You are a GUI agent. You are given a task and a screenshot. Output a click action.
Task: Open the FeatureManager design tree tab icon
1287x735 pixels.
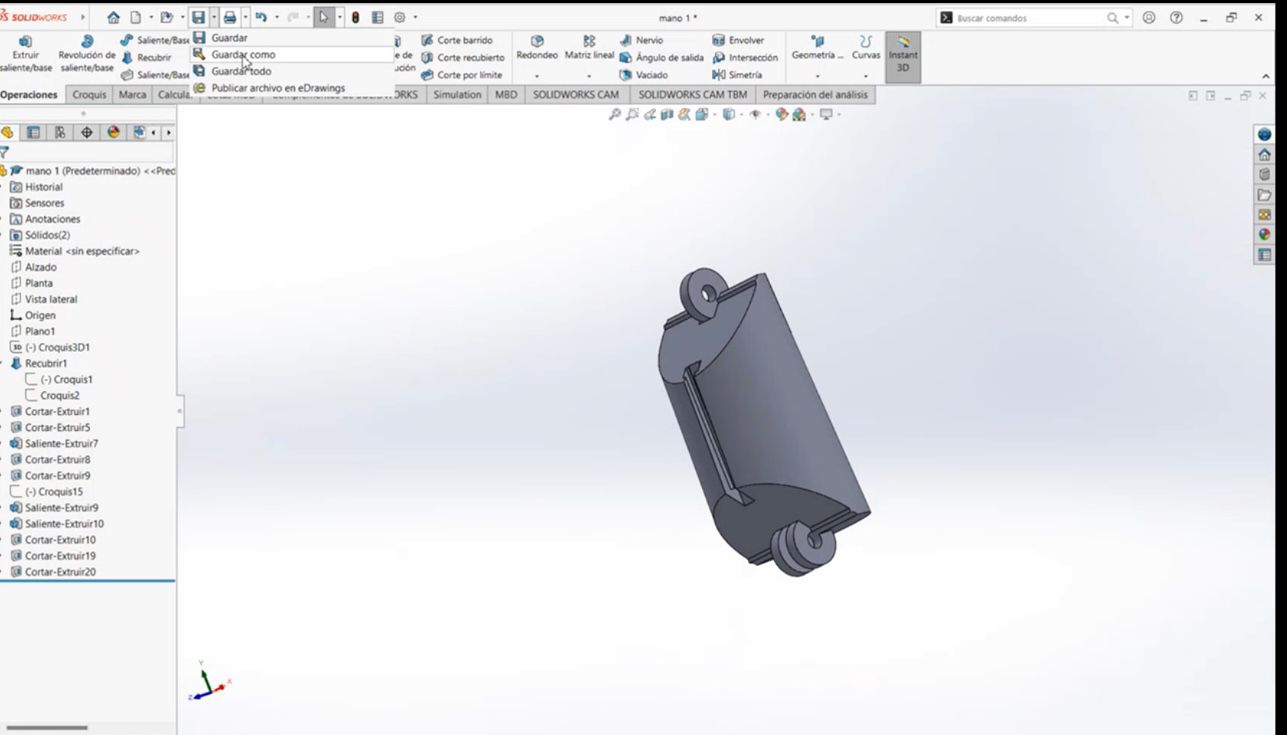[x=8, y=132]
